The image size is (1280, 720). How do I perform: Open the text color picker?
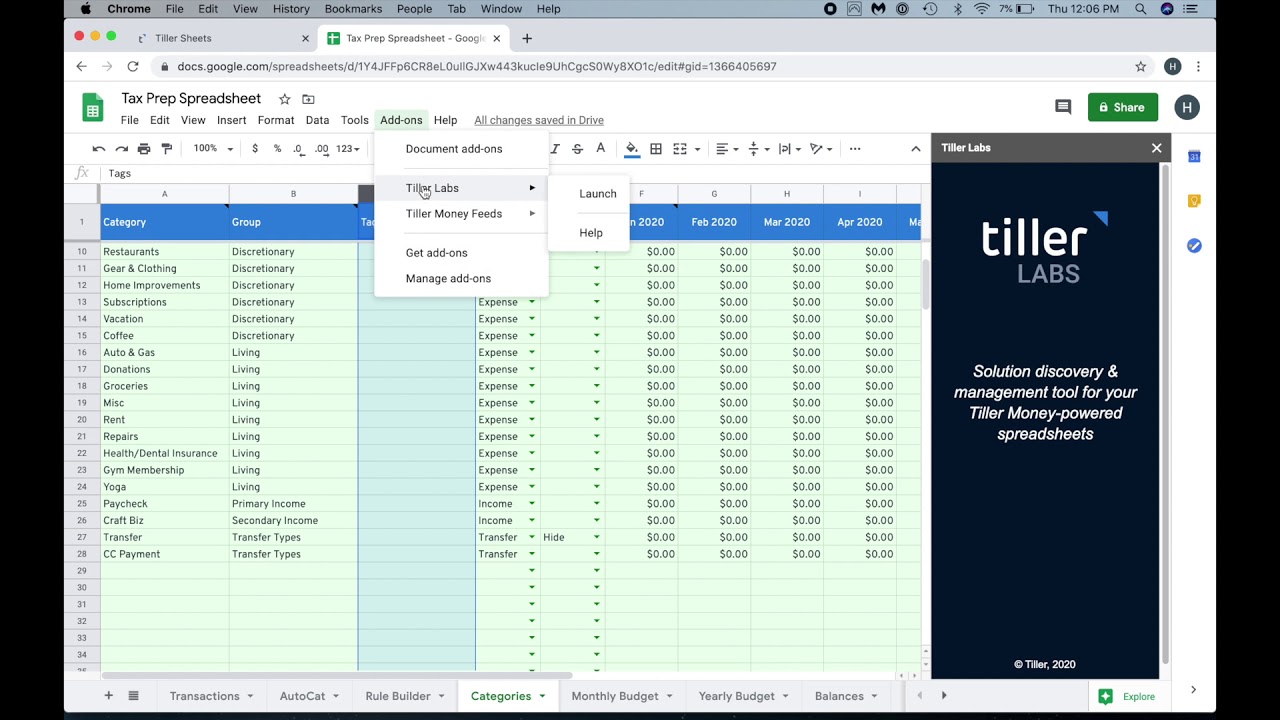pos(600,149)
